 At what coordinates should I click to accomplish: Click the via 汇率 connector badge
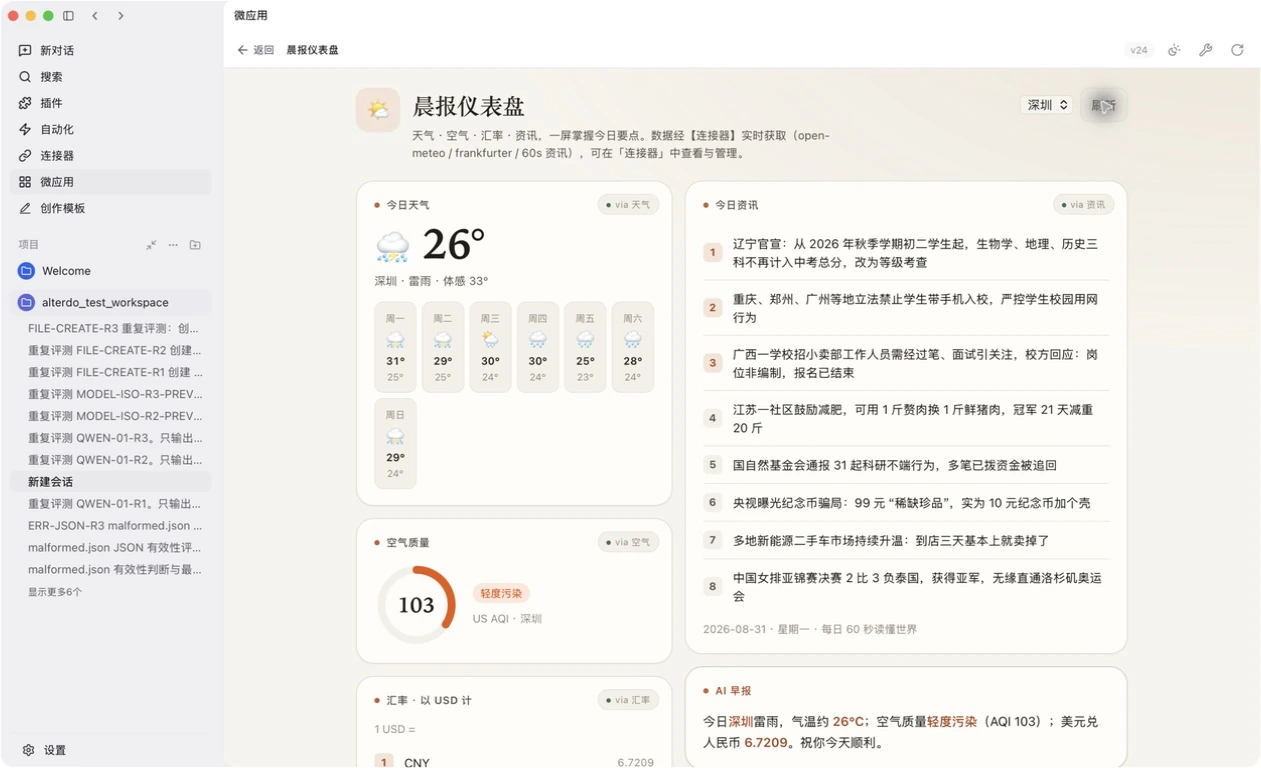pos(628,700)
